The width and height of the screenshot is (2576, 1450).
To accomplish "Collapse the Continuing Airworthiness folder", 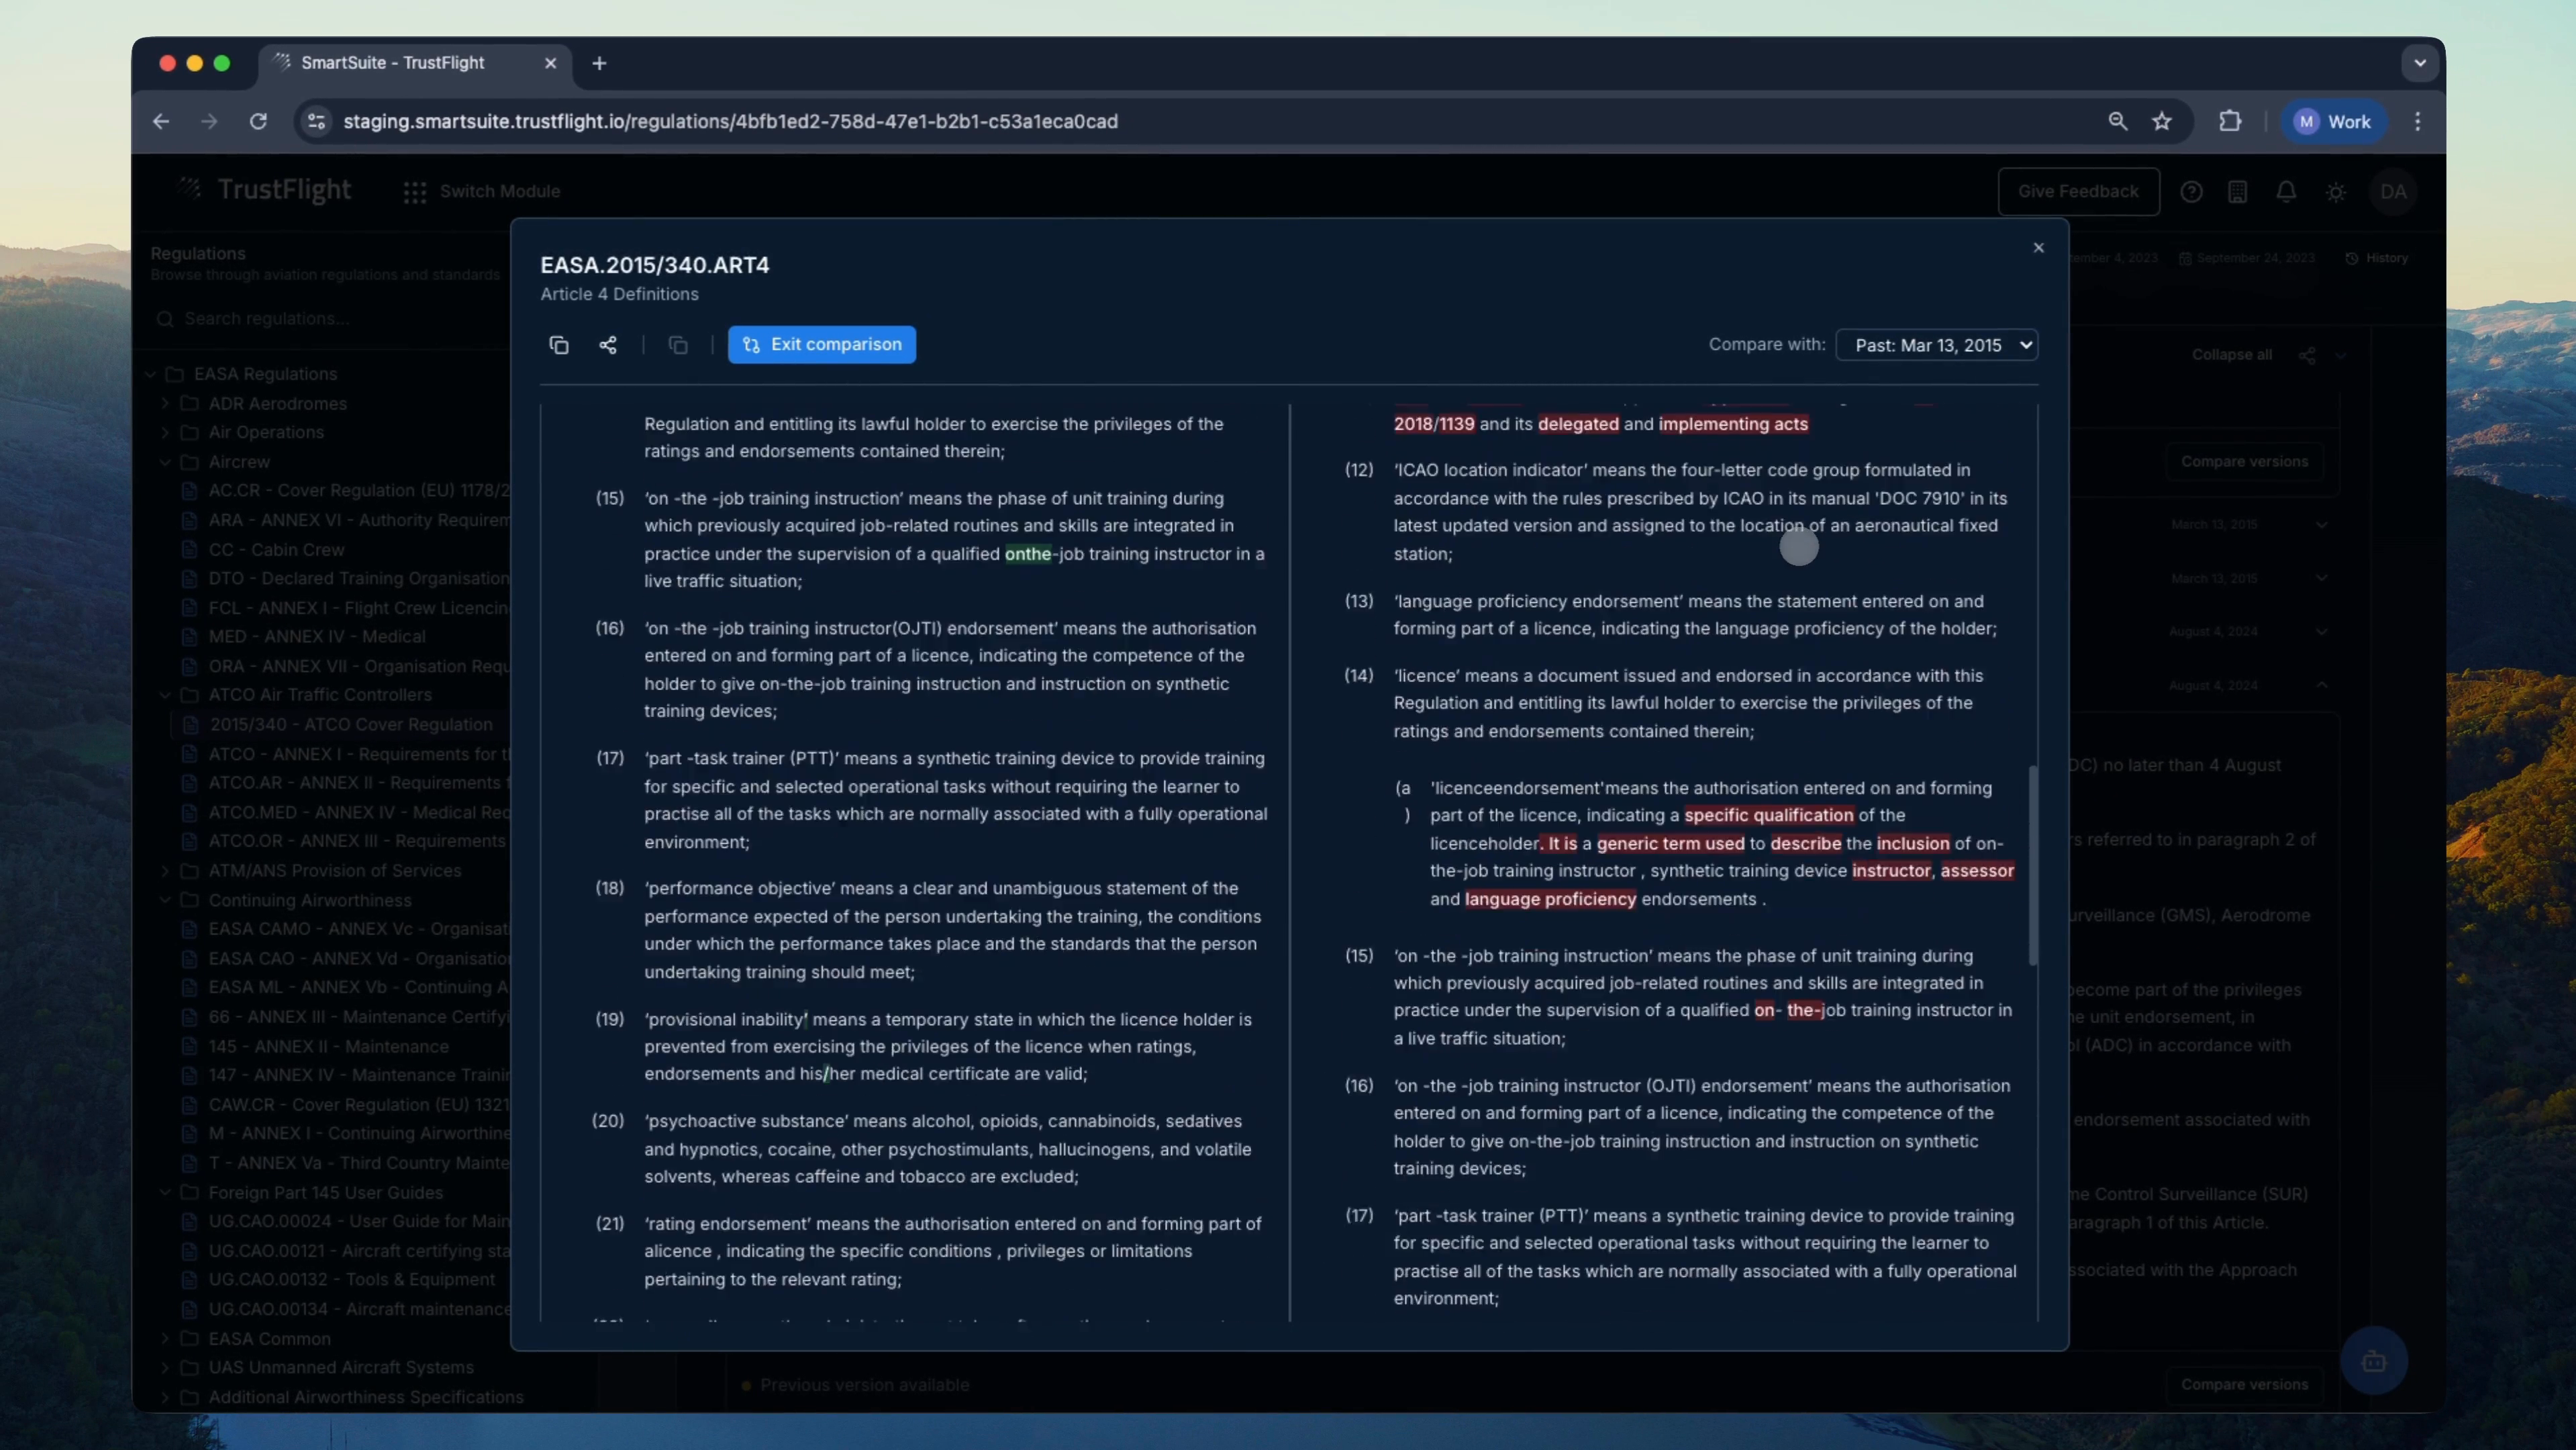I will click(166, 900).
